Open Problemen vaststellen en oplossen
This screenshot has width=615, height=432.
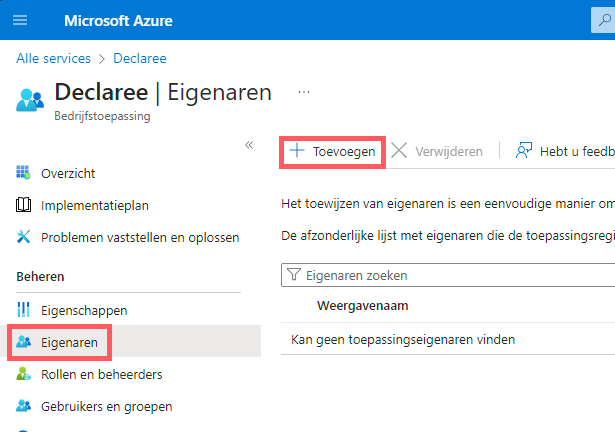coord(140,237)
